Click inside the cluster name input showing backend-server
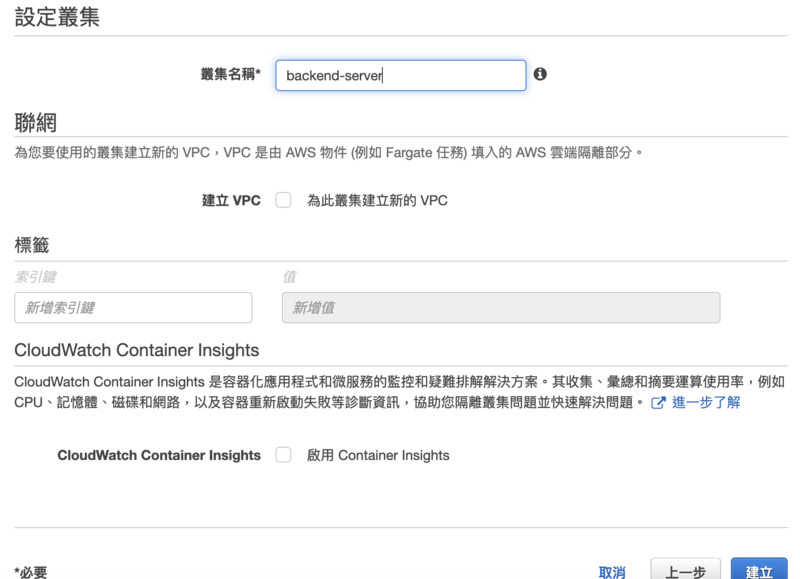Screen dimensions: 800x579 (x=400, y=74)
